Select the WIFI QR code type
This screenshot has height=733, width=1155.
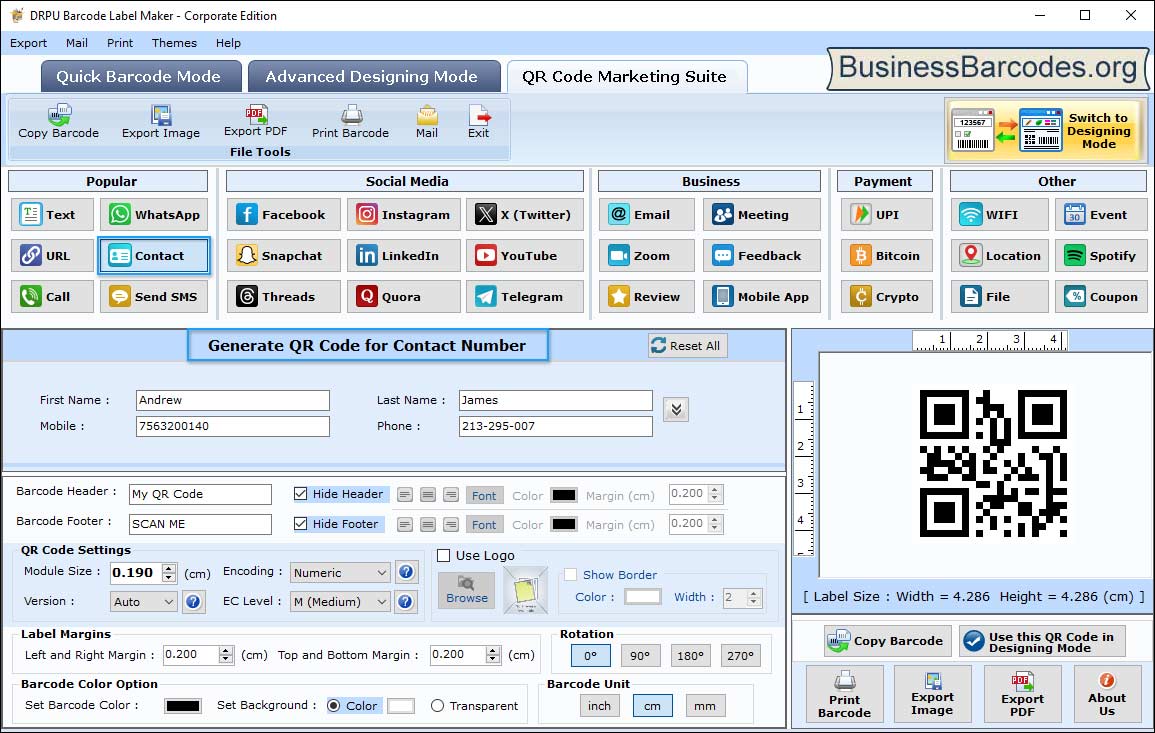pyautogui.click(x=1000, y=214)
